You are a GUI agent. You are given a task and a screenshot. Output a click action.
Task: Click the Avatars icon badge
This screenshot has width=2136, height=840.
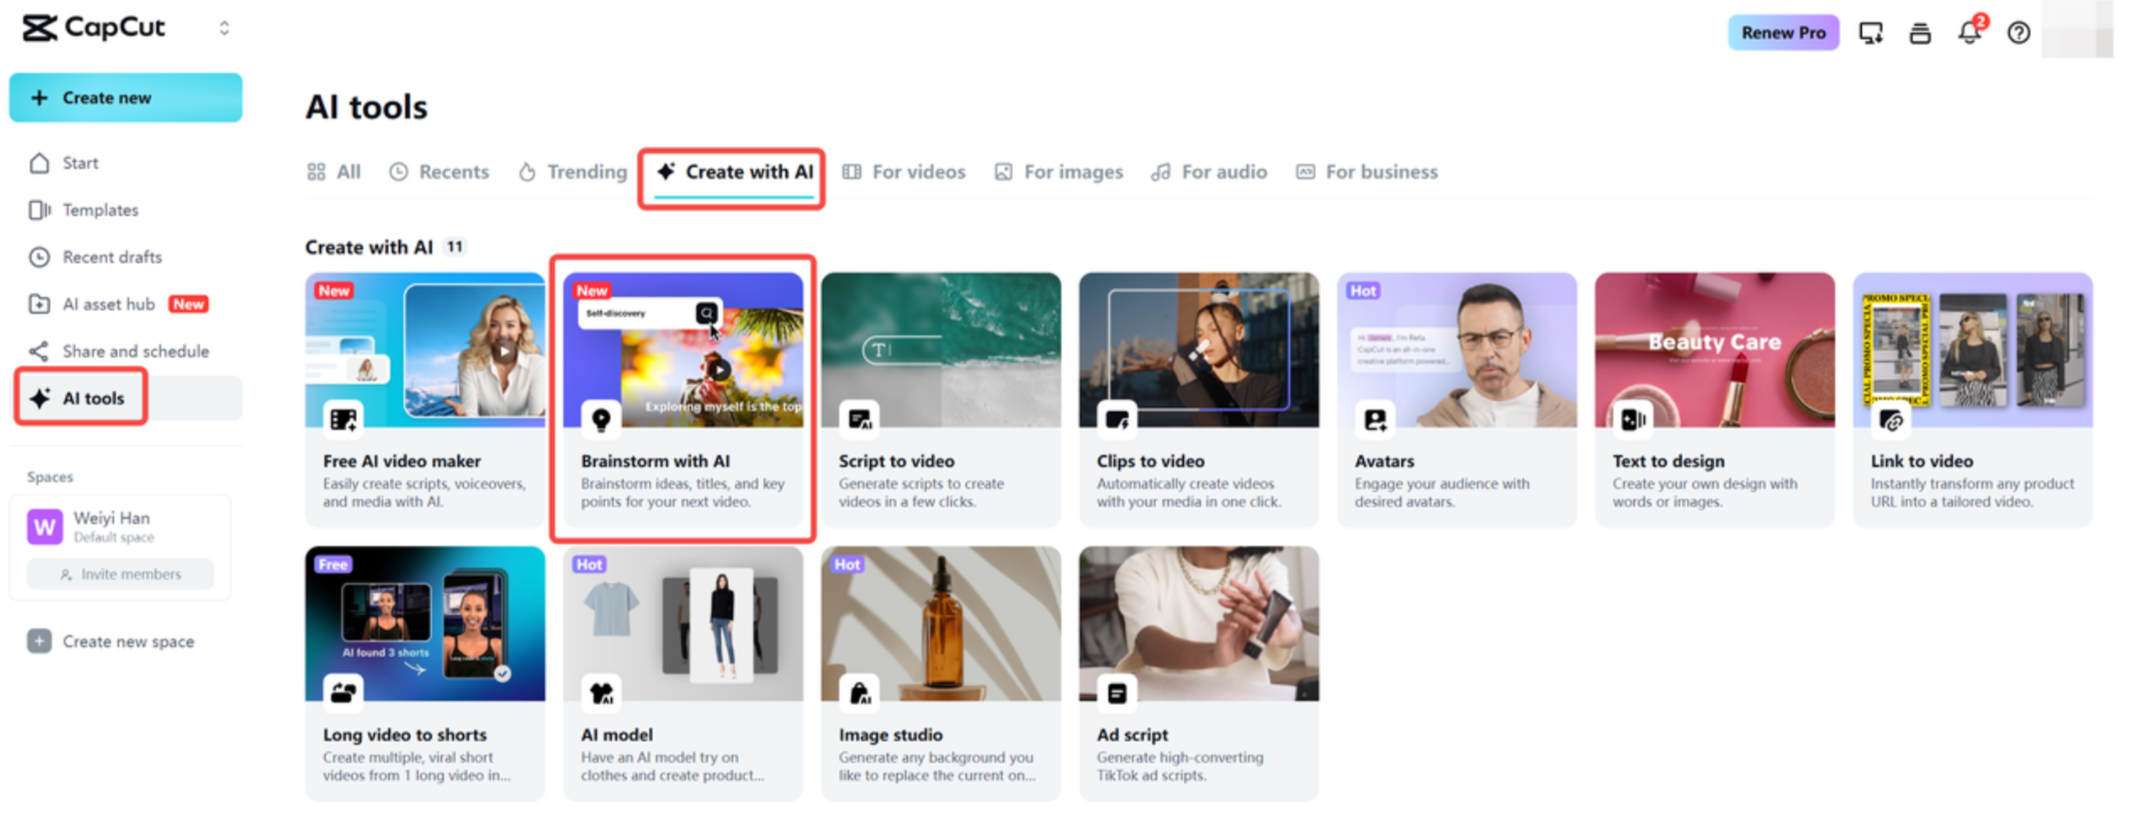(1375, 419)
